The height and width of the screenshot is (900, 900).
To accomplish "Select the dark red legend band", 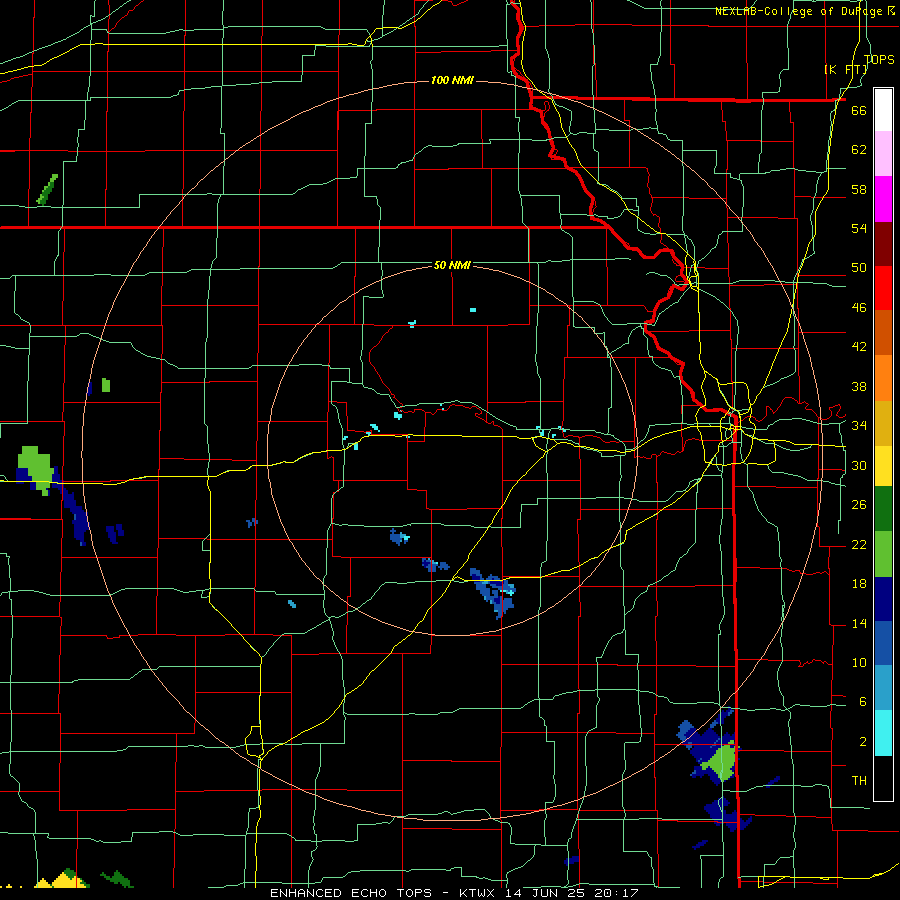I will click(x=883, y=244).
